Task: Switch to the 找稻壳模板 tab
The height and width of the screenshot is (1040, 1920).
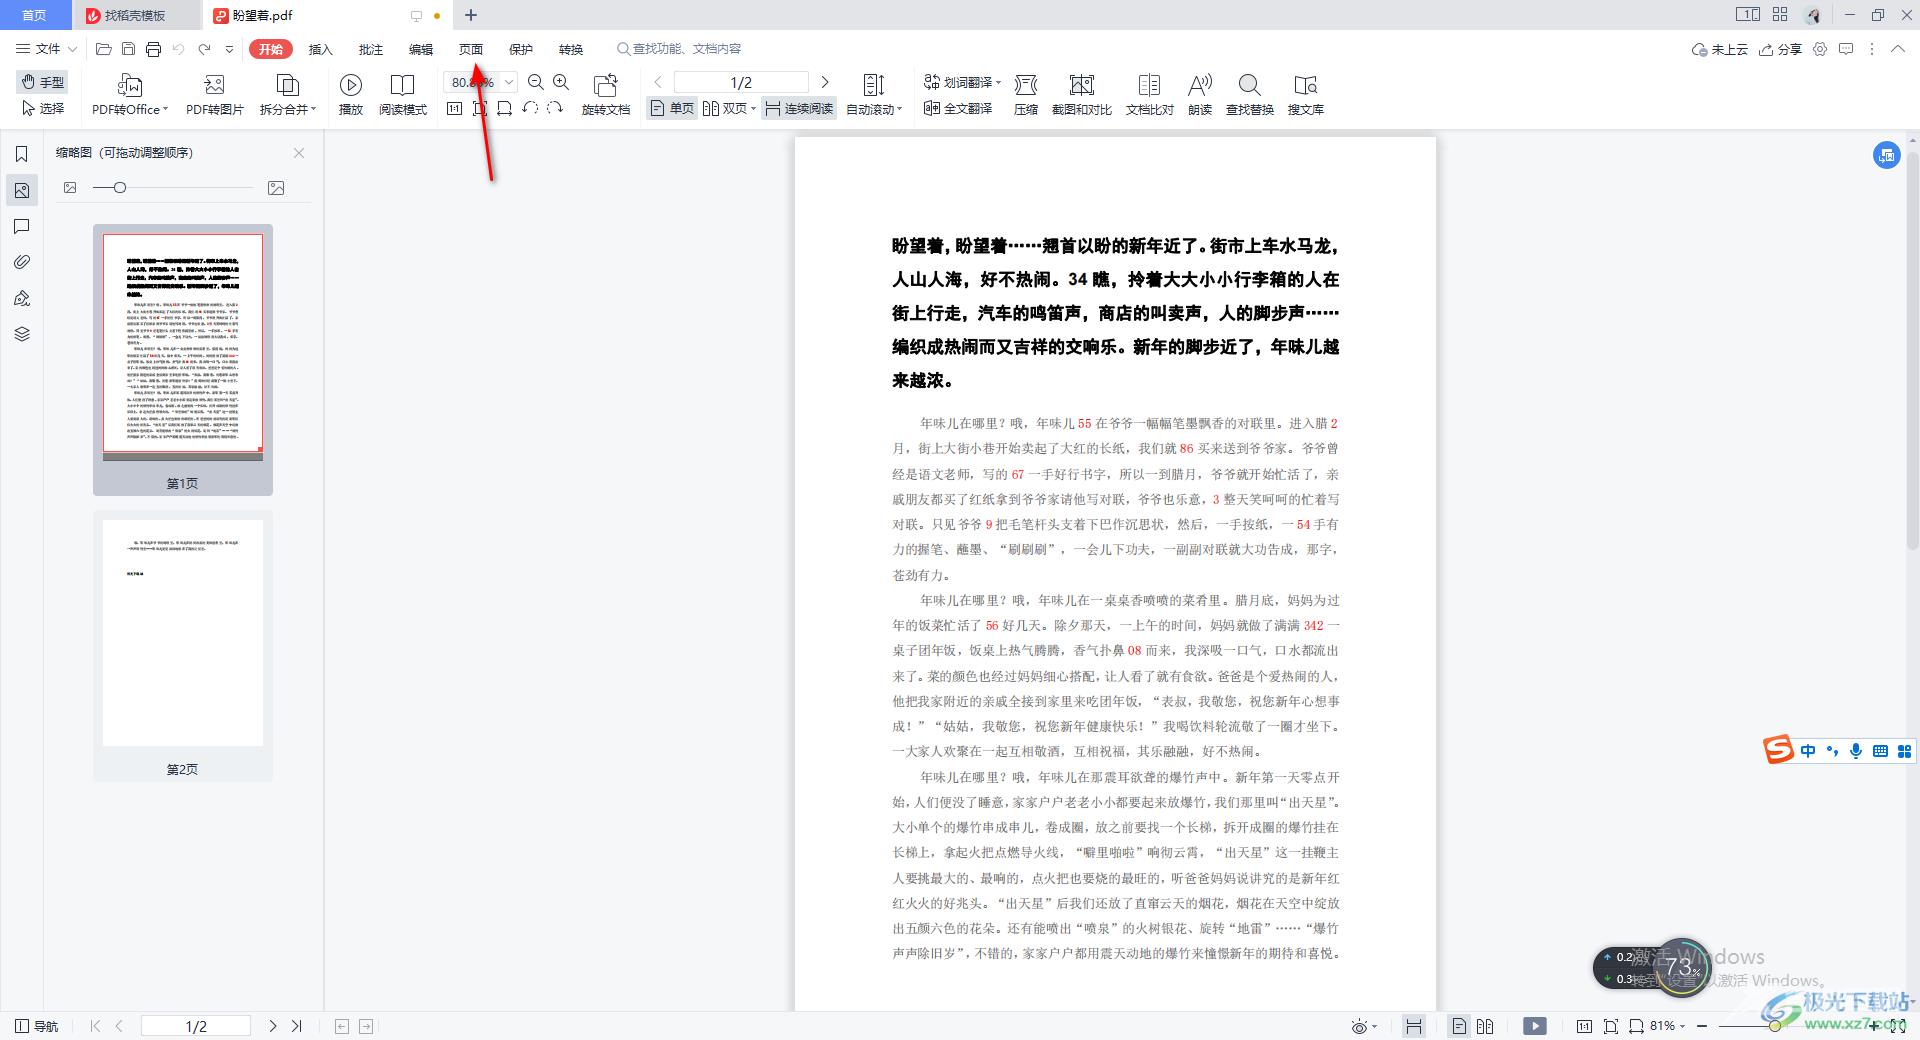Action: tap(136, 15)
